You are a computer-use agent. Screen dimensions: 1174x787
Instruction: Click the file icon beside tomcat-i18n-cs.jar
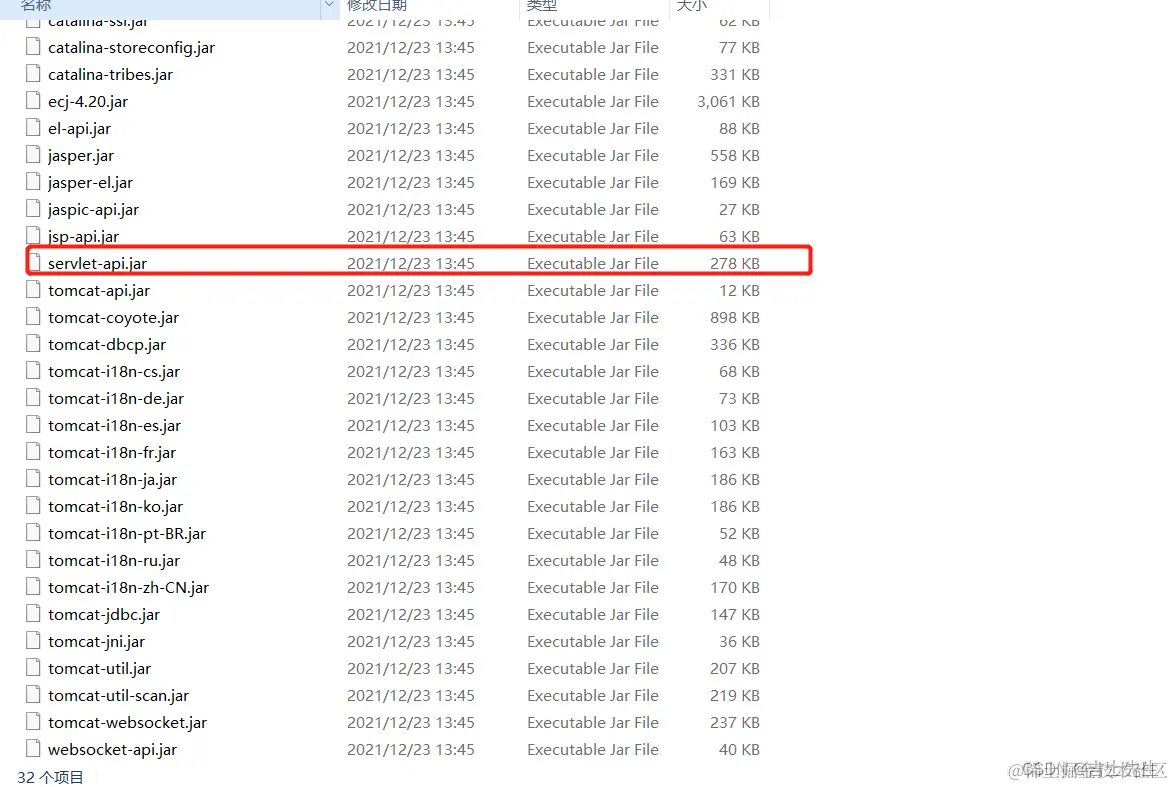[x=33, y=371]
